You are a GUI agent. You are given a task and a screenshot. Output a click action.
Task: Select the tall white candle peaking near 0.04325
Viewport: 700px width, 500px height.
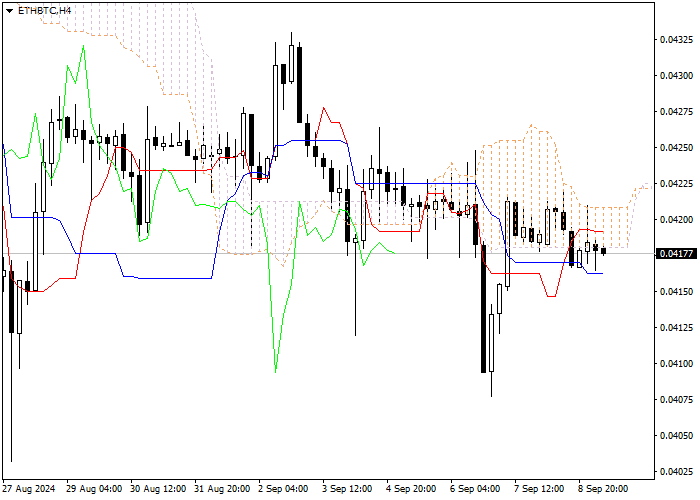pos(275,111)
